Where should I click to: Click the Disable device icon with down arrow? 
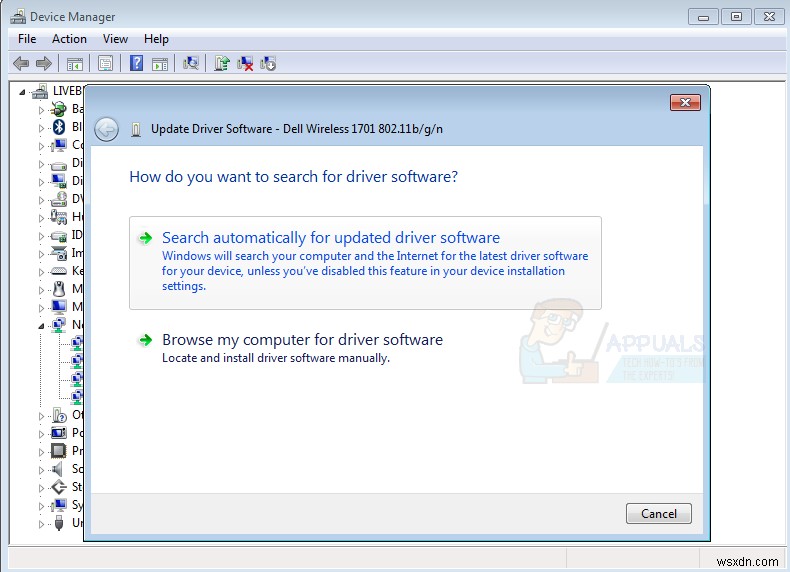tap(268, 63)
